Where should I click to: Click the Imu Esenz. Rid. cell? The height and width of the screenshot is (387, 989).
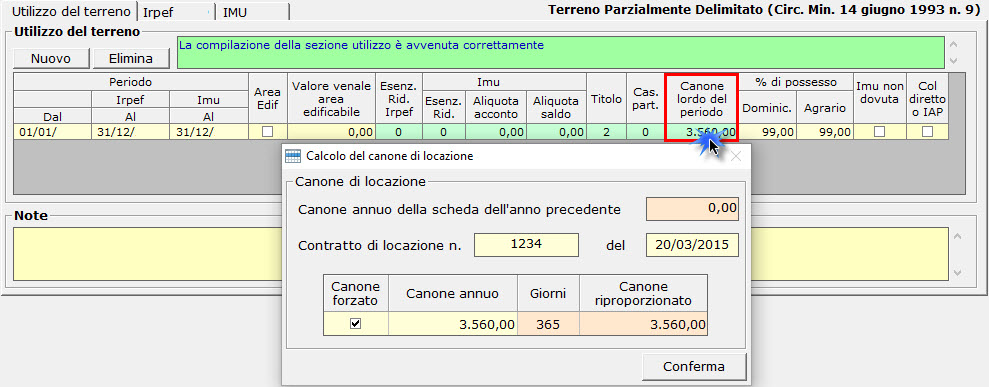point(443,132)
